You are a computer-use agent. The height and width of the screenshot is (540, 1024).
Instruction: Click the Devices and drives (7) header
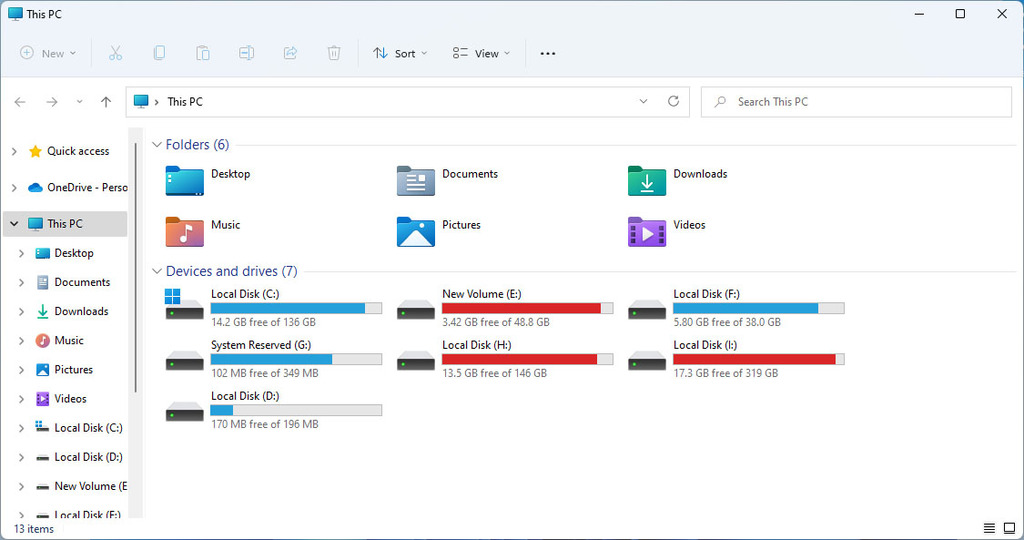[x=231, y=271]
